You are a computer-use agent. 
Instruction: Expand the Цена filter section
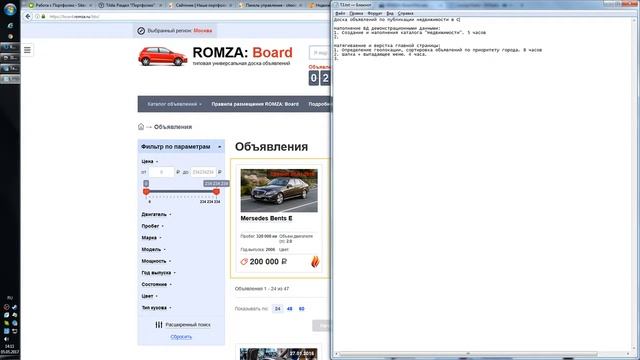point(149,161)
